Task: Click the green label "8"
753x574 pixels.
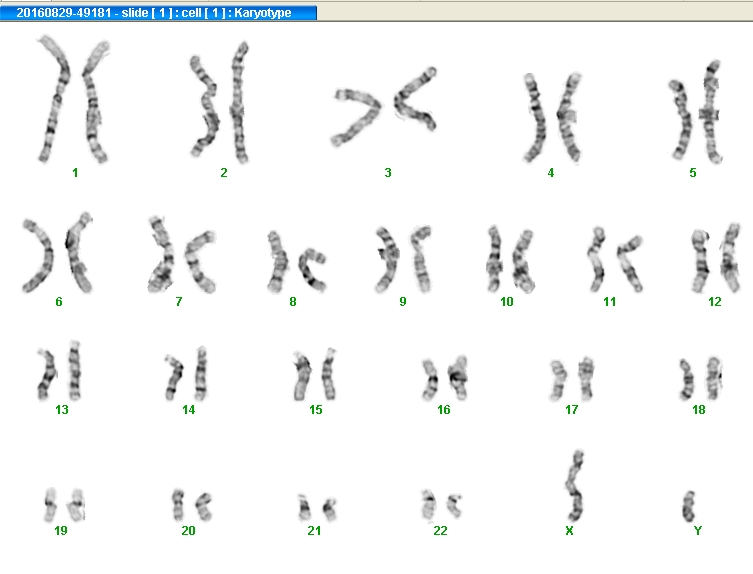Action: 293,302
